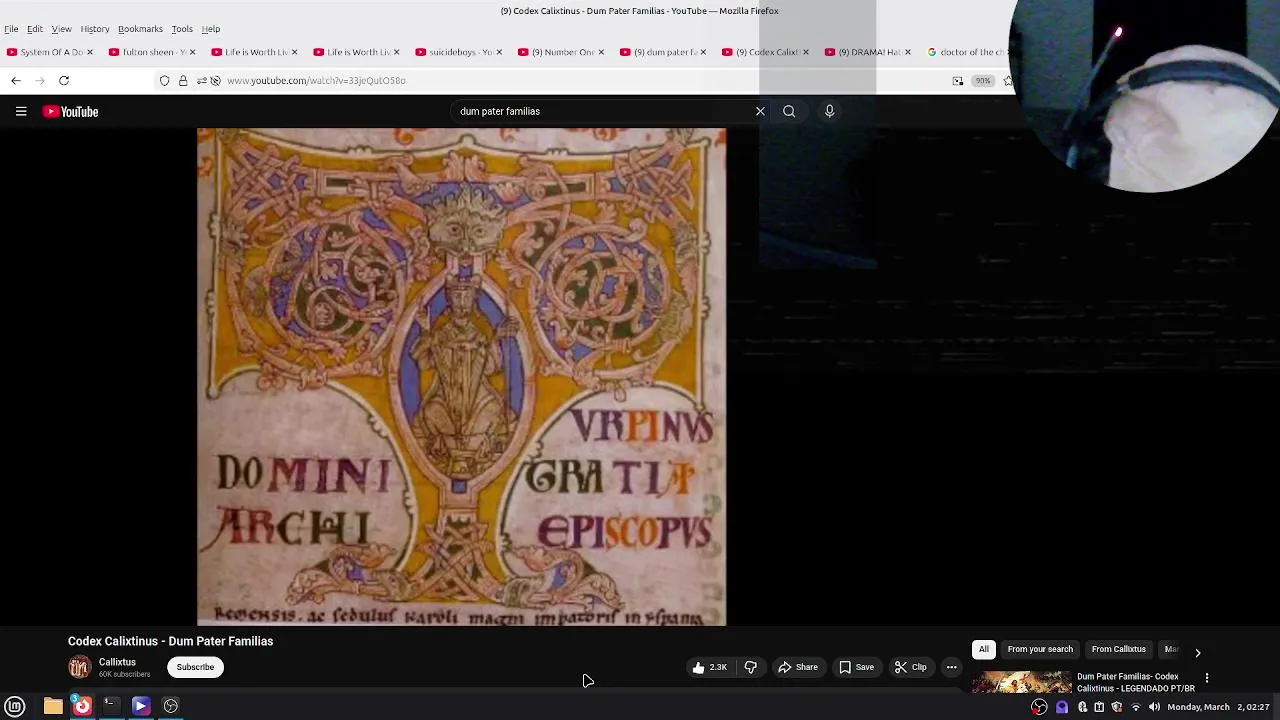Open the Linux Mint start menu
The image size is (1280, 720).
pyautogui.click(x=15, y=706)
